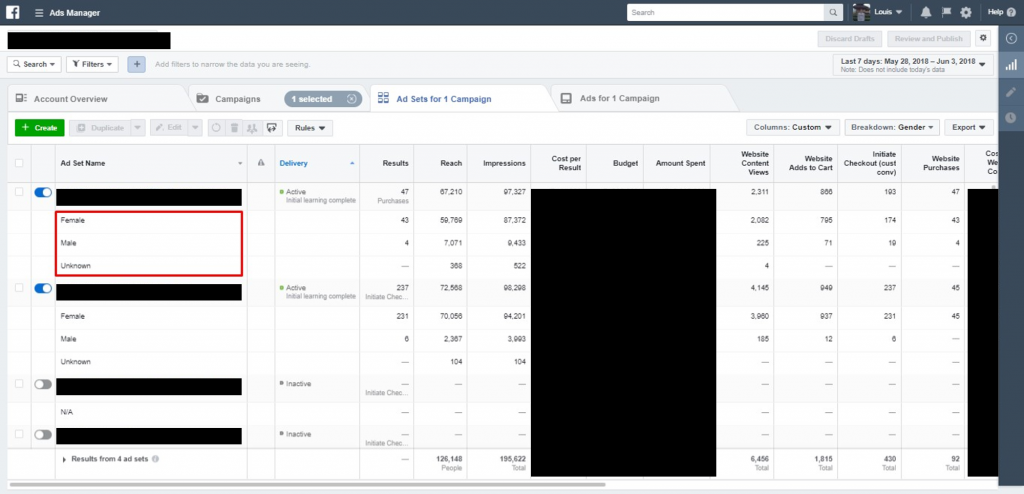Open the settings gear in the top bar

966,12
